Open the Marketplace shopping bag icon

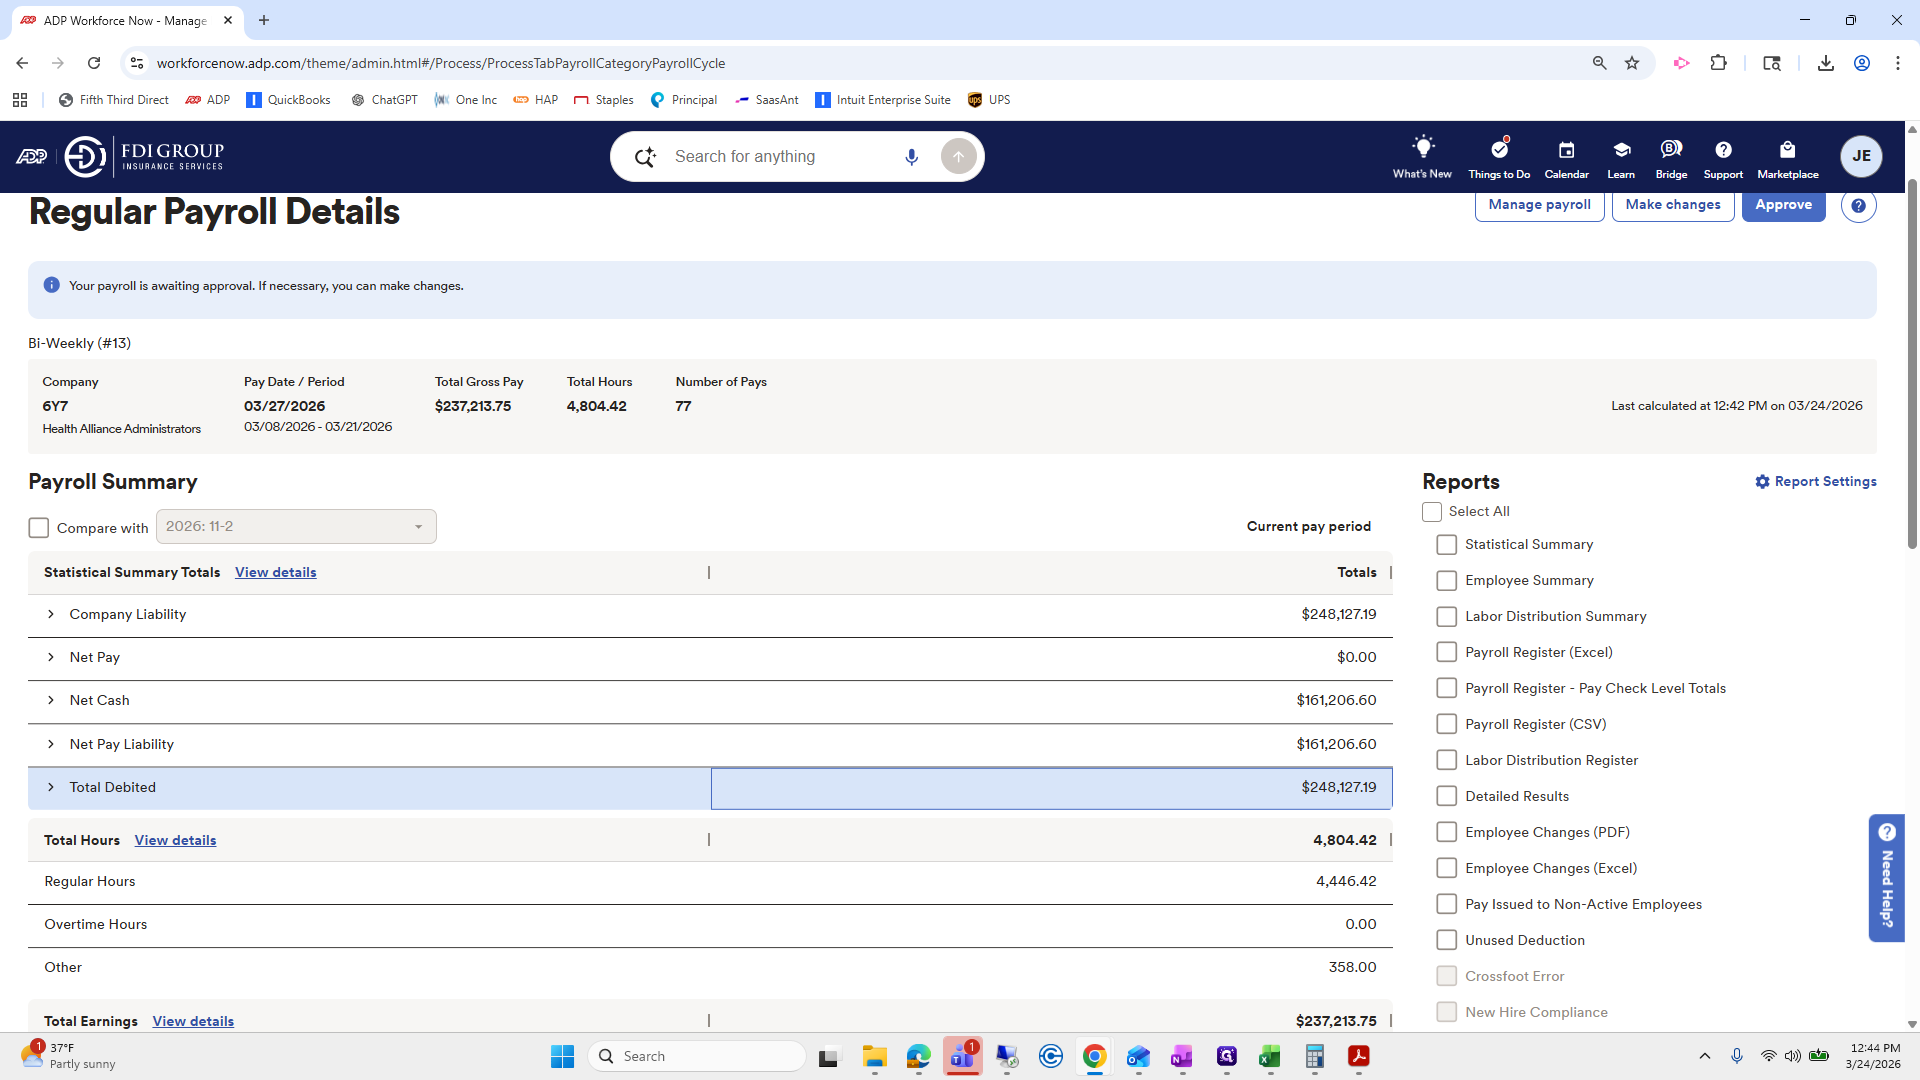tap(1787, 150)
